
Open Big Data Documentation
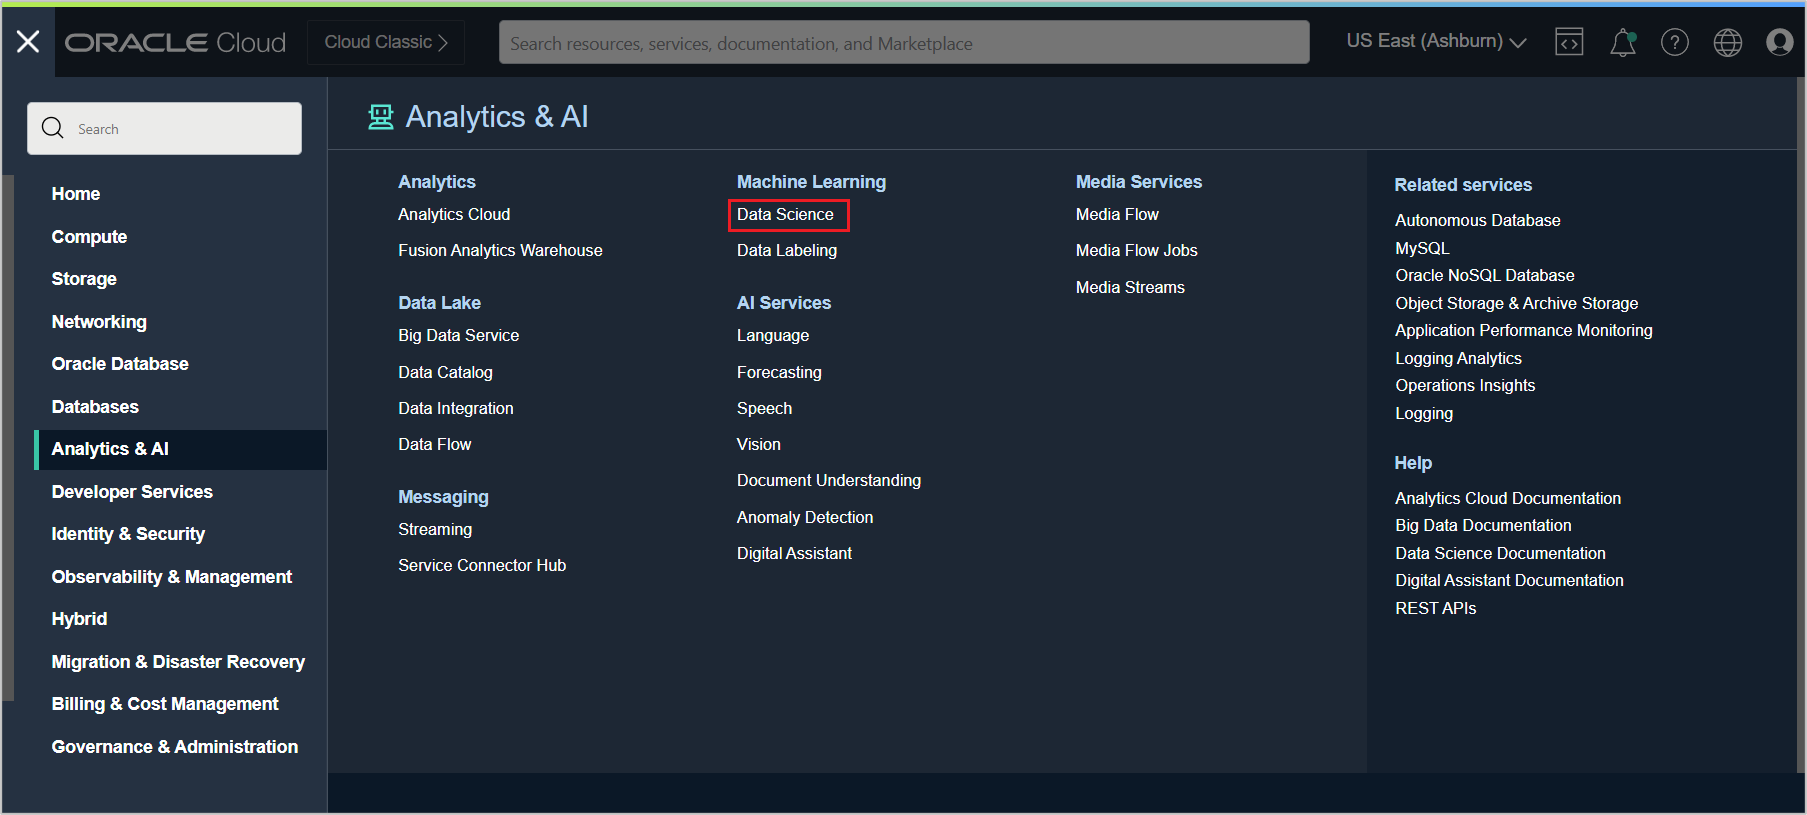[x=1483, y=525]
